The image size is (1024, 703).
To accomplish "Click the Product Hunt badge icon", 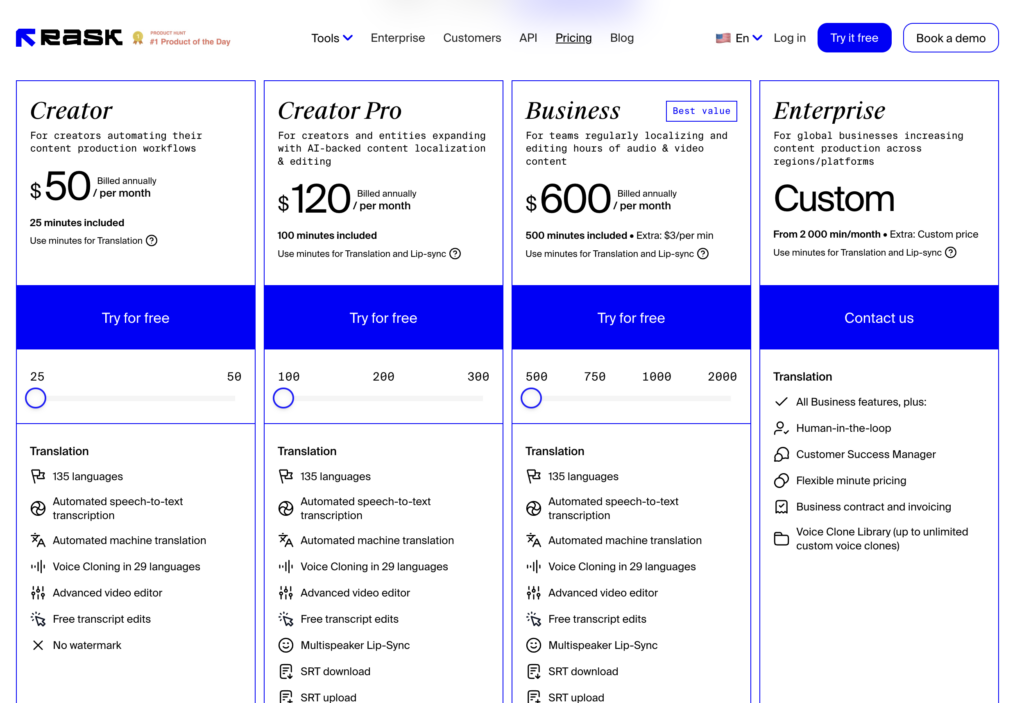I will 138,38.
